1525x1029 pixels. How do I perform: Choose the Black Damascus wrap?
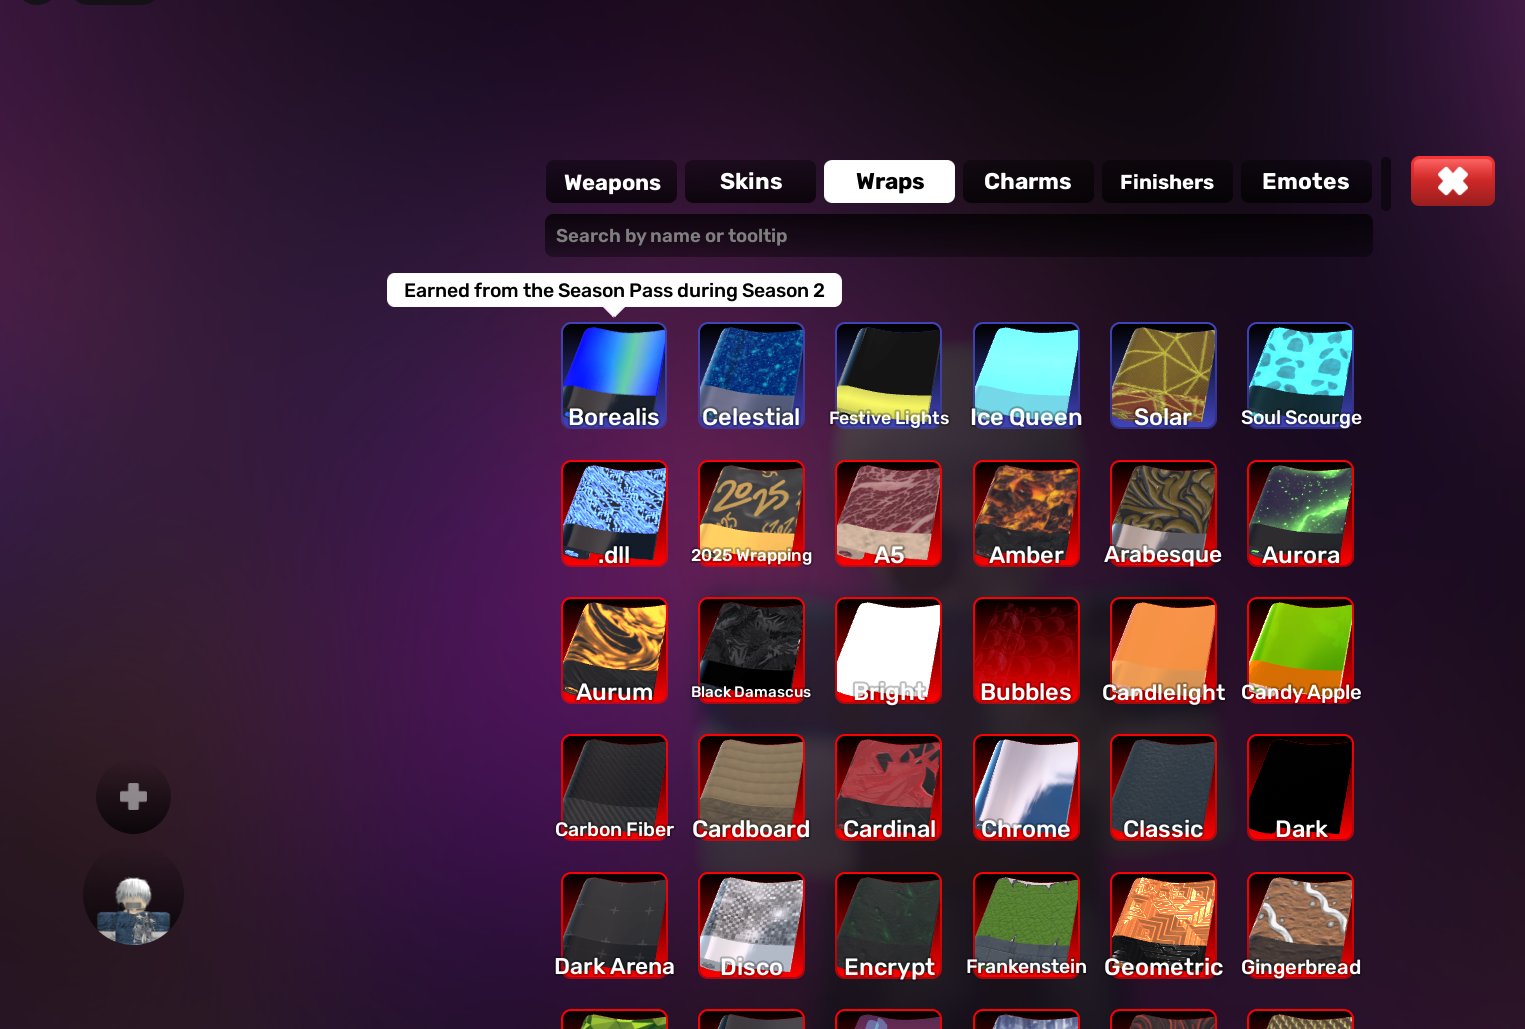(x=751, y=650)
